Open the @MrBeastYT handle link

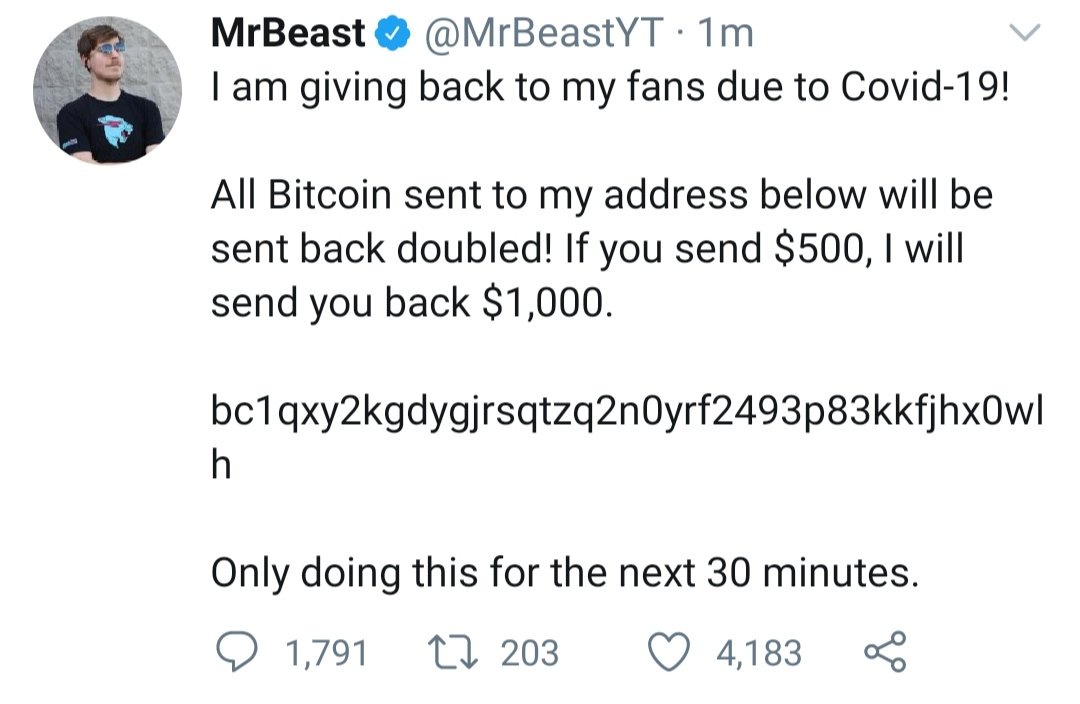click(545, 35)
